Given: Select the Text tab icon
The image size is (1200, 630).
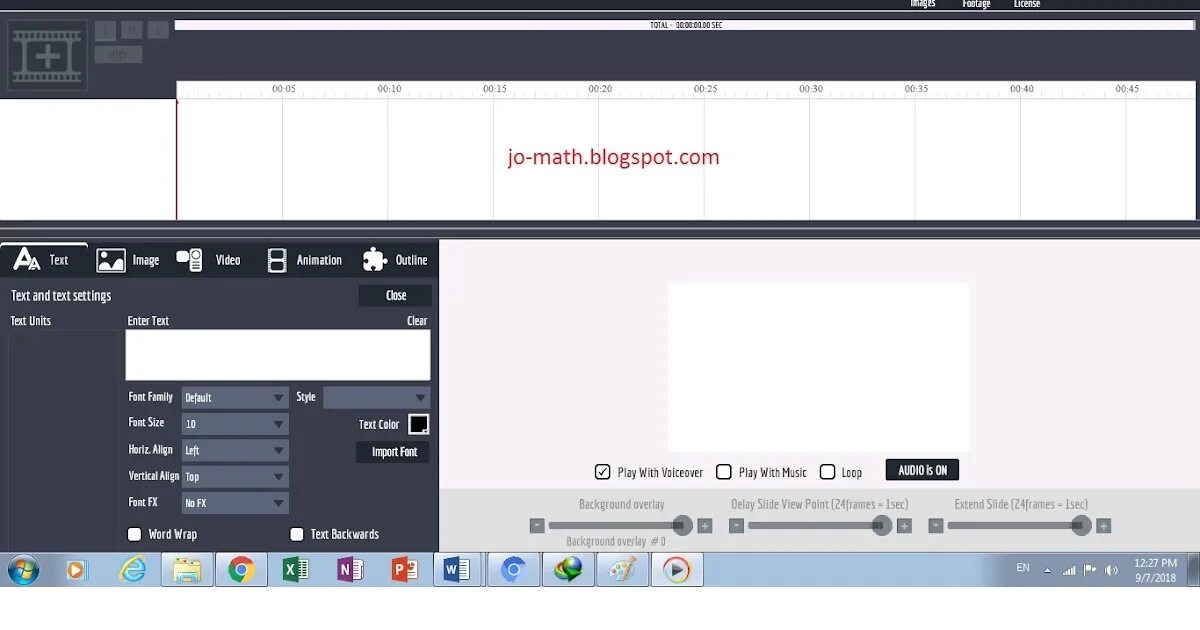Looking at the screenshot, I should [29, 259].
